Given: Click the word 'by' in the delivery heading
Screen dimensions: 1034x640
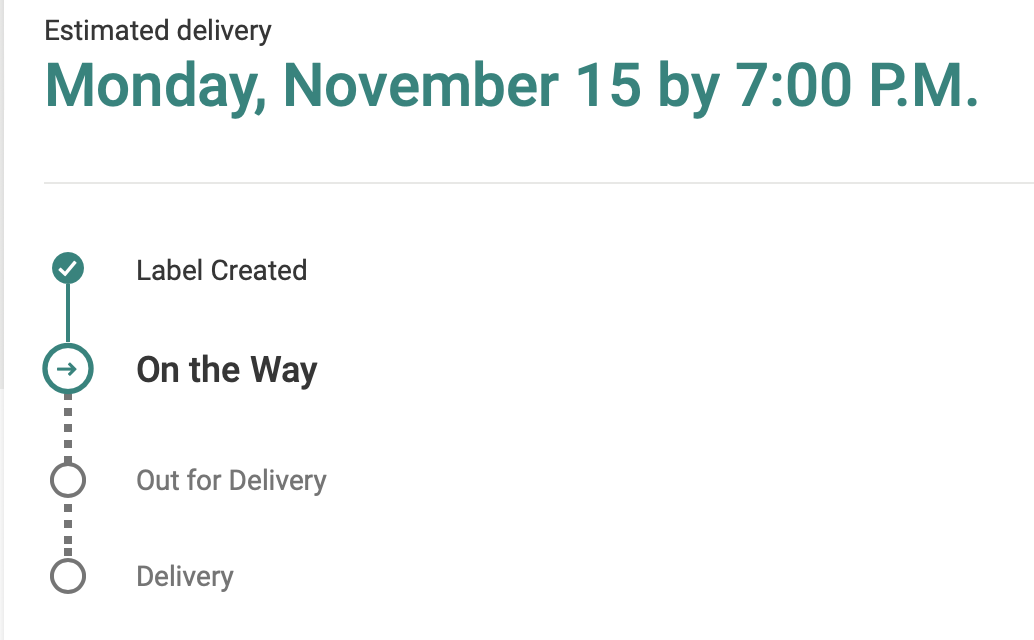Looking at the screenshot, I should [x=688, y=86].
